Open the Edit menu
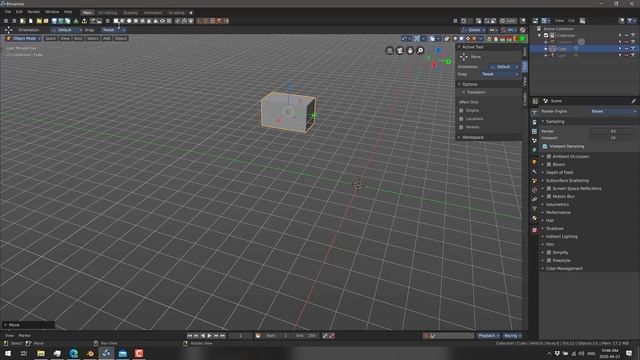640x360 pixels. 19,12
